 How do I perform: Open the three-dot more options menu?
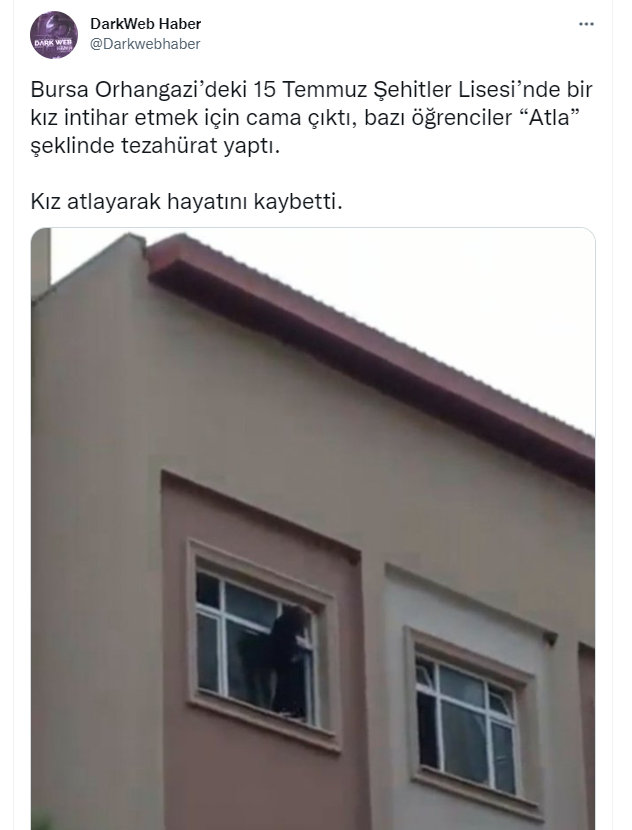[586, 24]
